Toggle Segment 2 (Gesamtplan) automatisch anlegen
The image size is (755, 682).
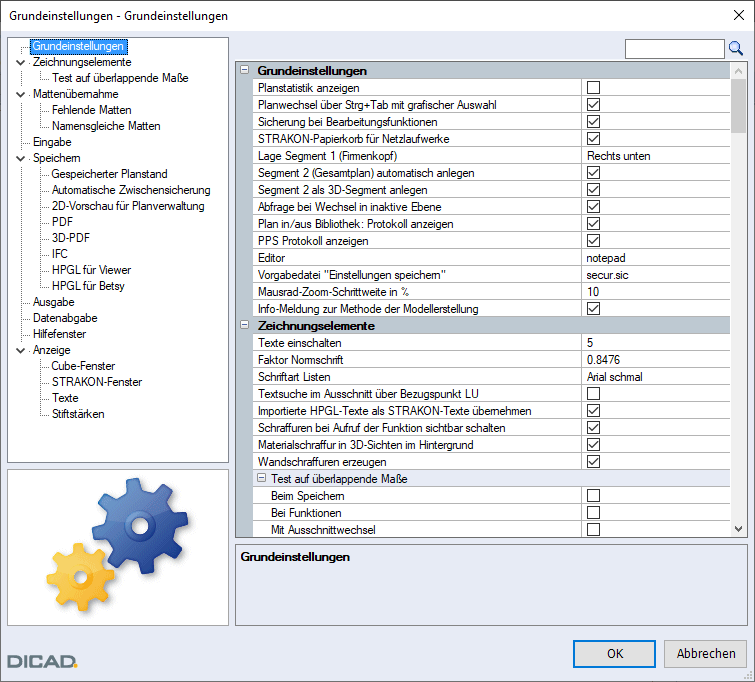point(593,172)
